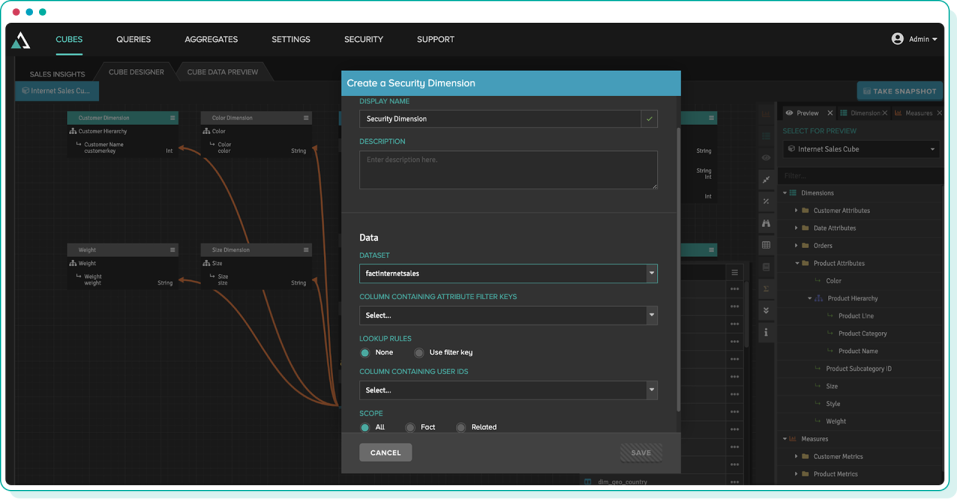The image size is (960, 499).
Task: Click the preview tree Filter field
Action: [x=861, y=176]
